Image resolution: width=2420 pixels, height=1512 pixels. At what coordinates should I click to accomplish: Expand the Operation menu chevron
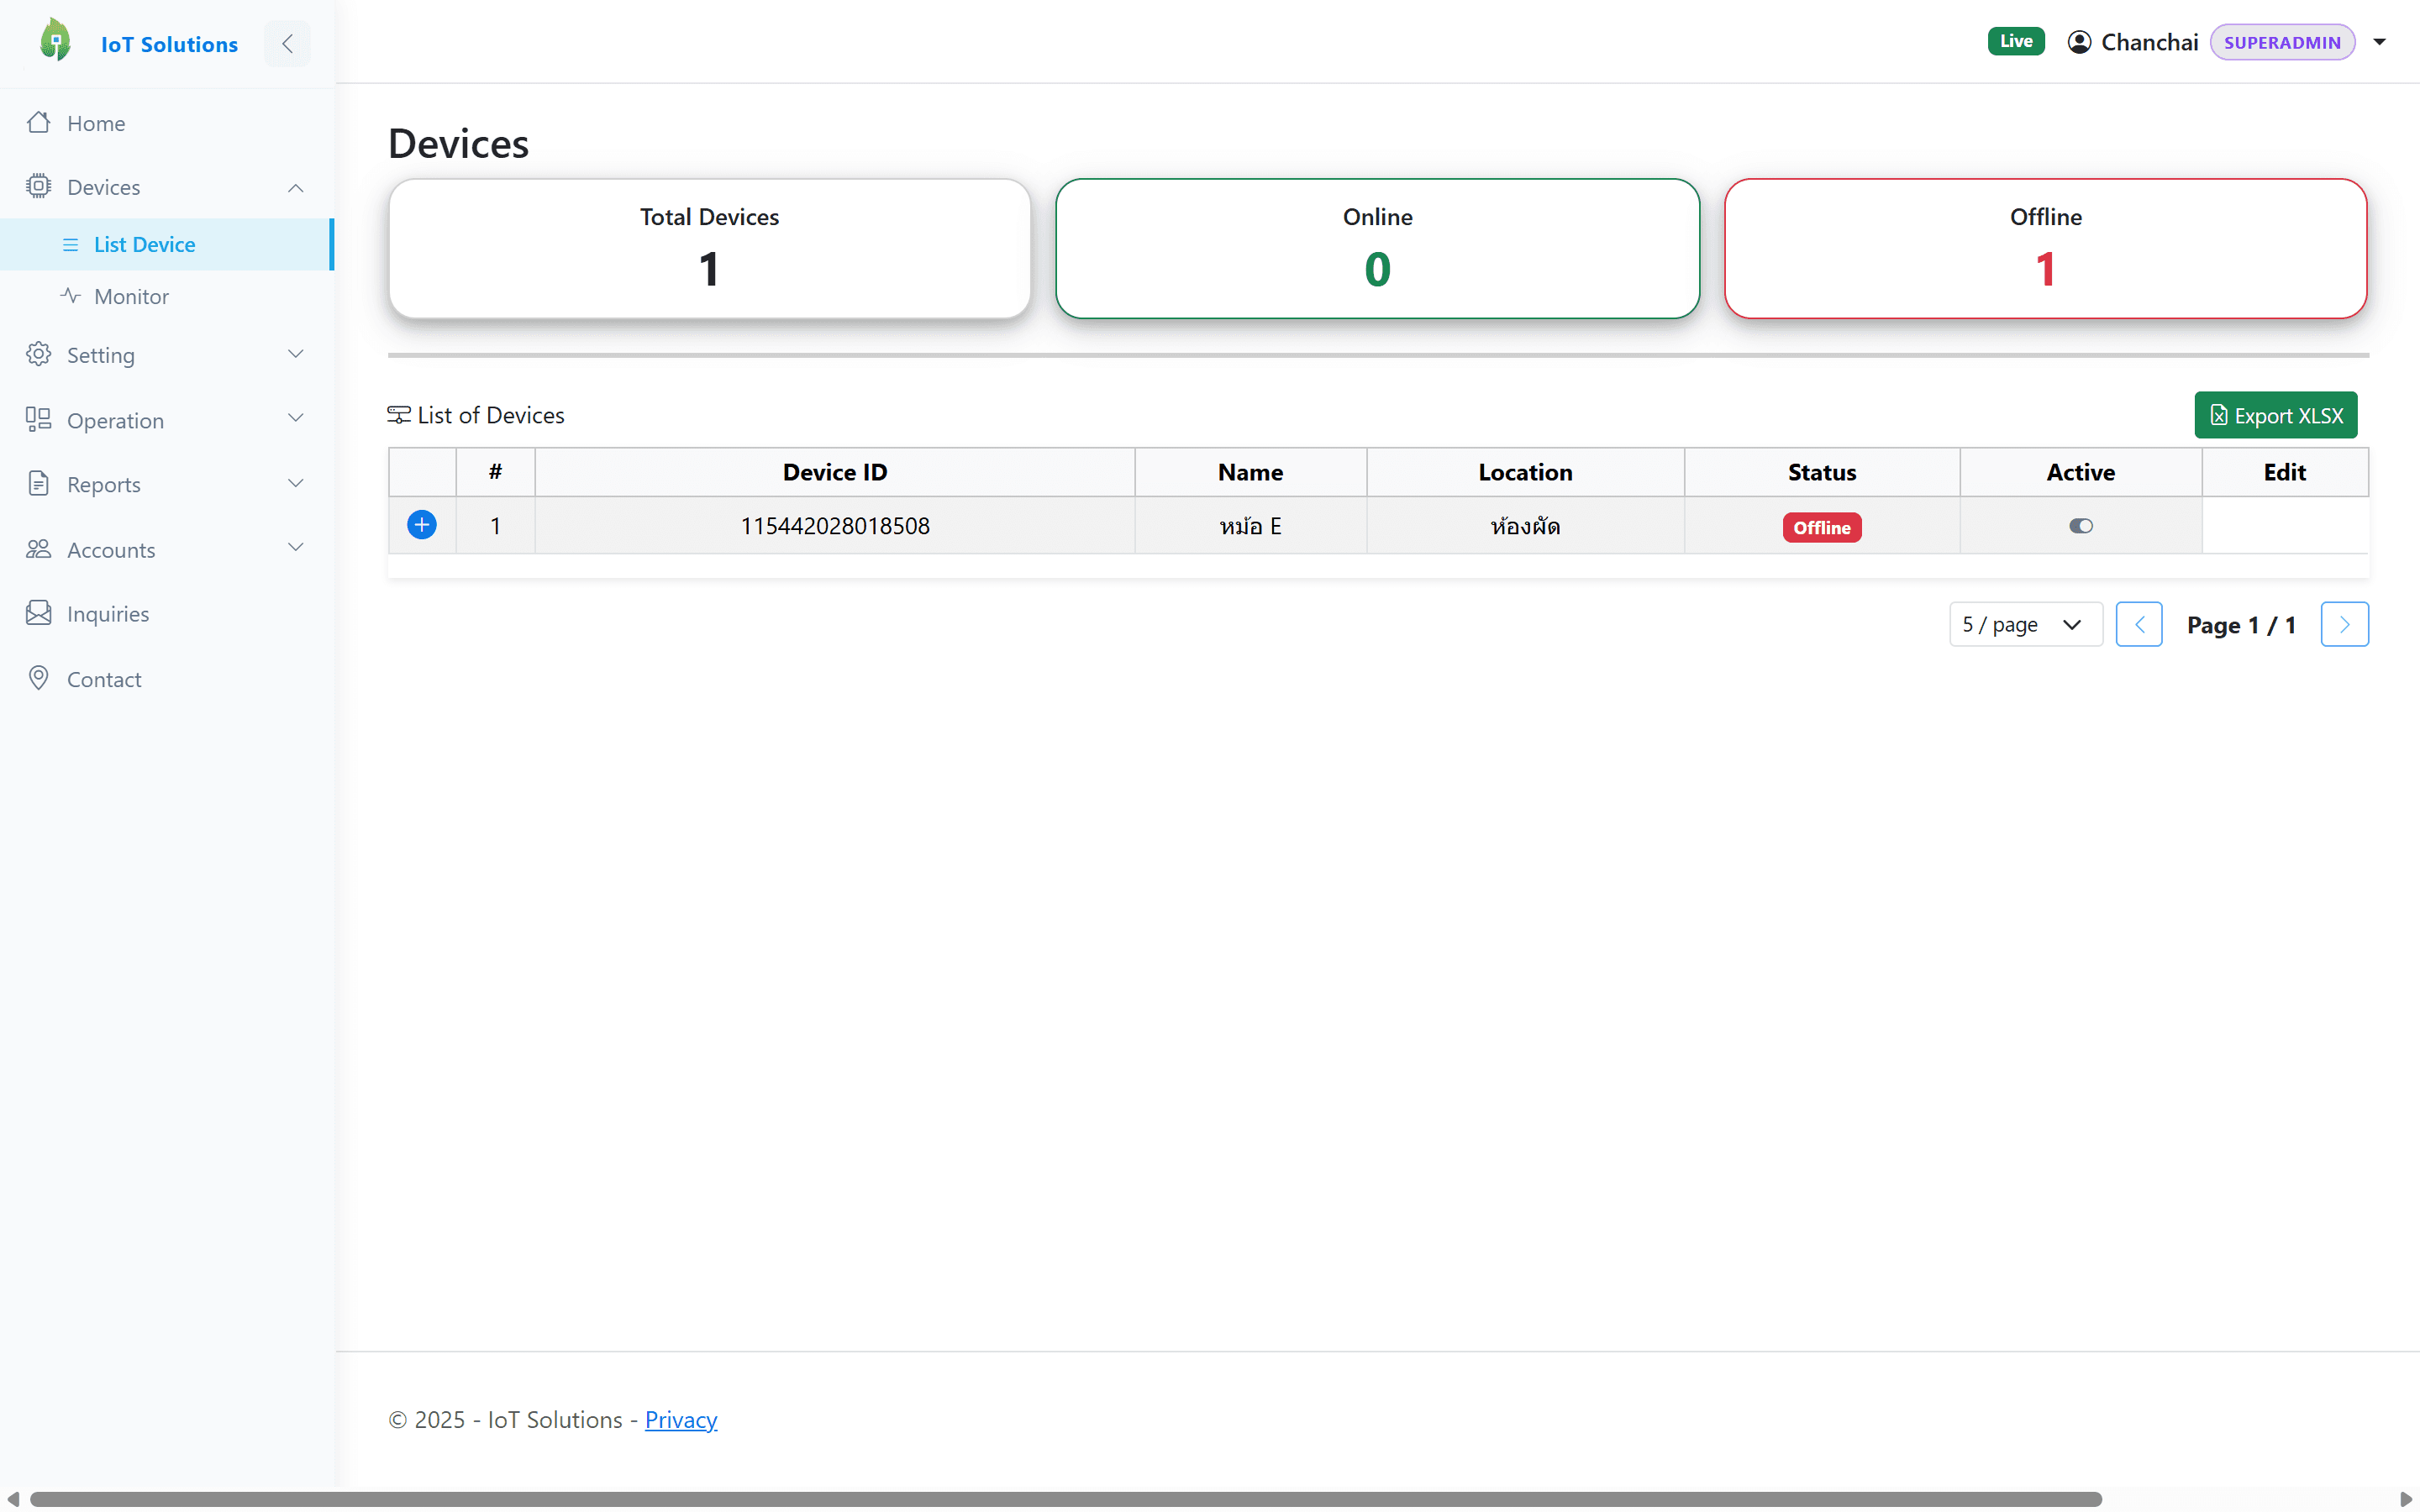pos(296,419)
